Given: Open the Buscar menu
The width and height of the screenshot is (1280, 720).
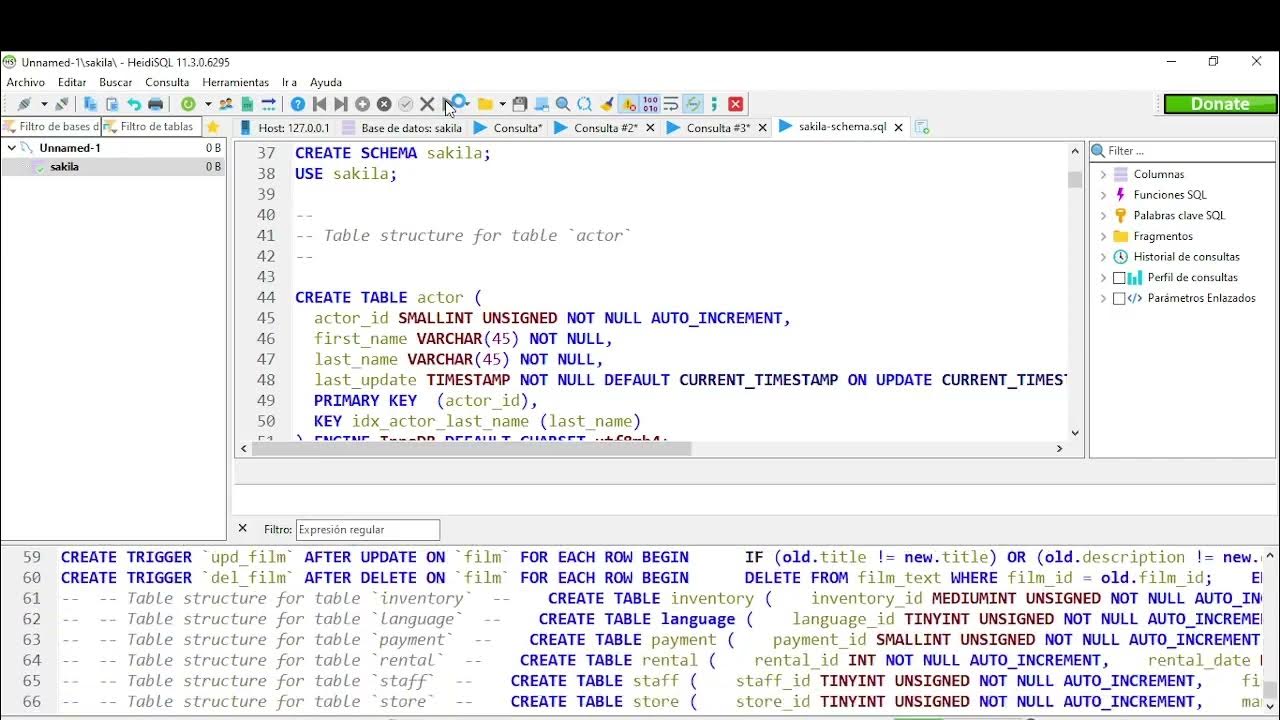Looking at the screenshot, I should point(116,82).
